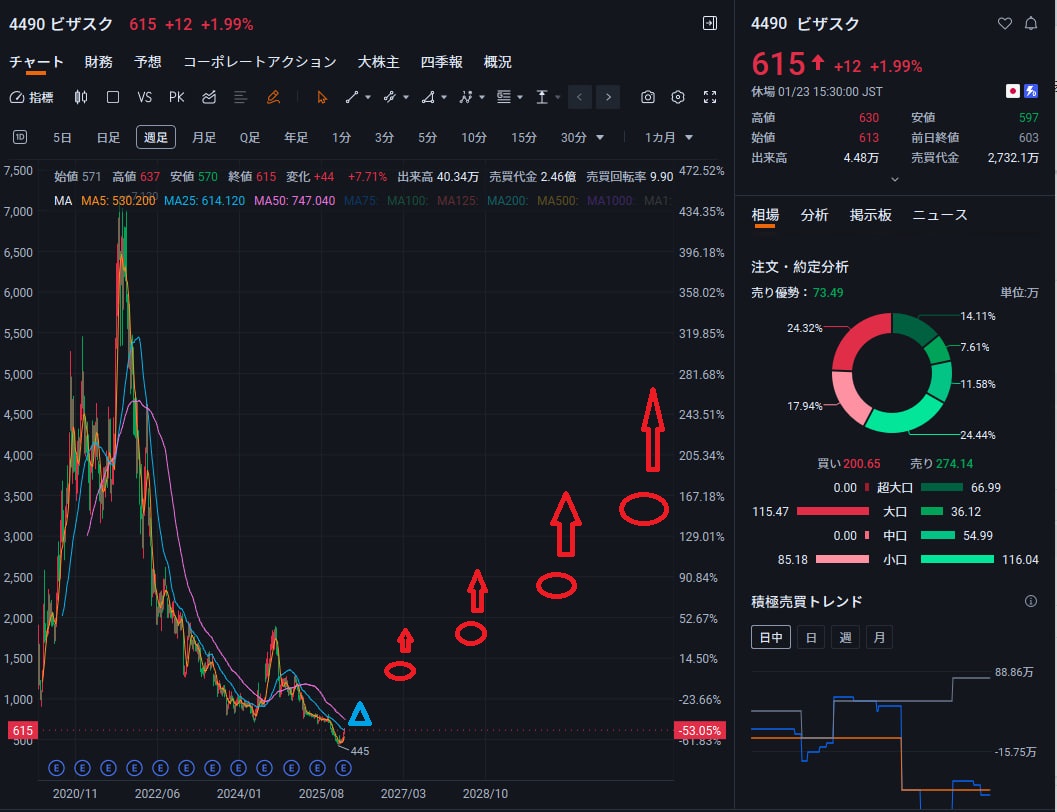1057x812 pixels.
Task: Go to previous drawing with left arrow
Action: (x=580, y=97)
